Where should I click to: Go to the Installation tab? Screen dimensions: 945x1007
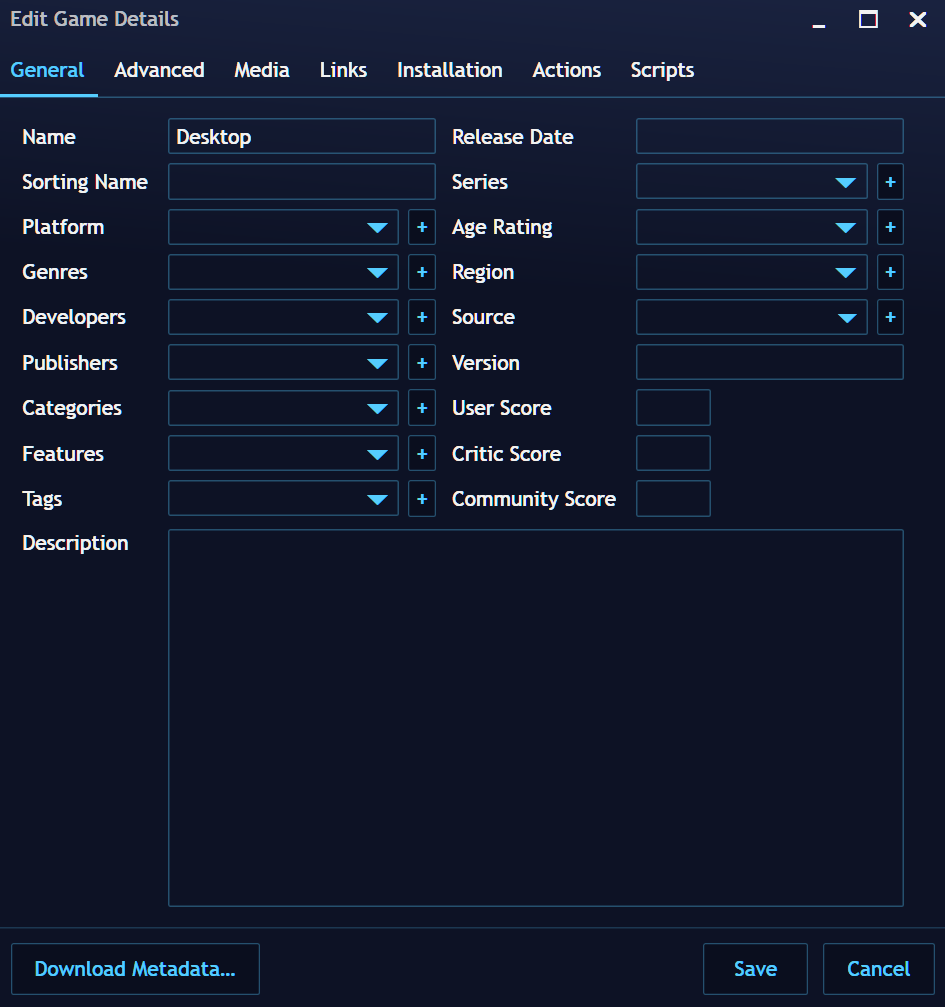(449, 70)
